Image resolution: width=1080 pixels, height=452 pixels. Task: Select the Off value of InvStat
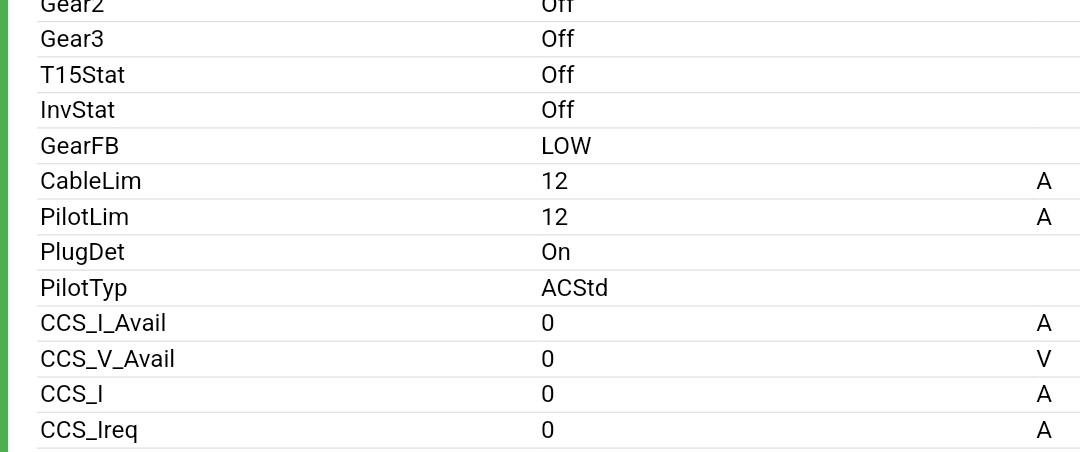pyautogui.click(x=558, y=110)
